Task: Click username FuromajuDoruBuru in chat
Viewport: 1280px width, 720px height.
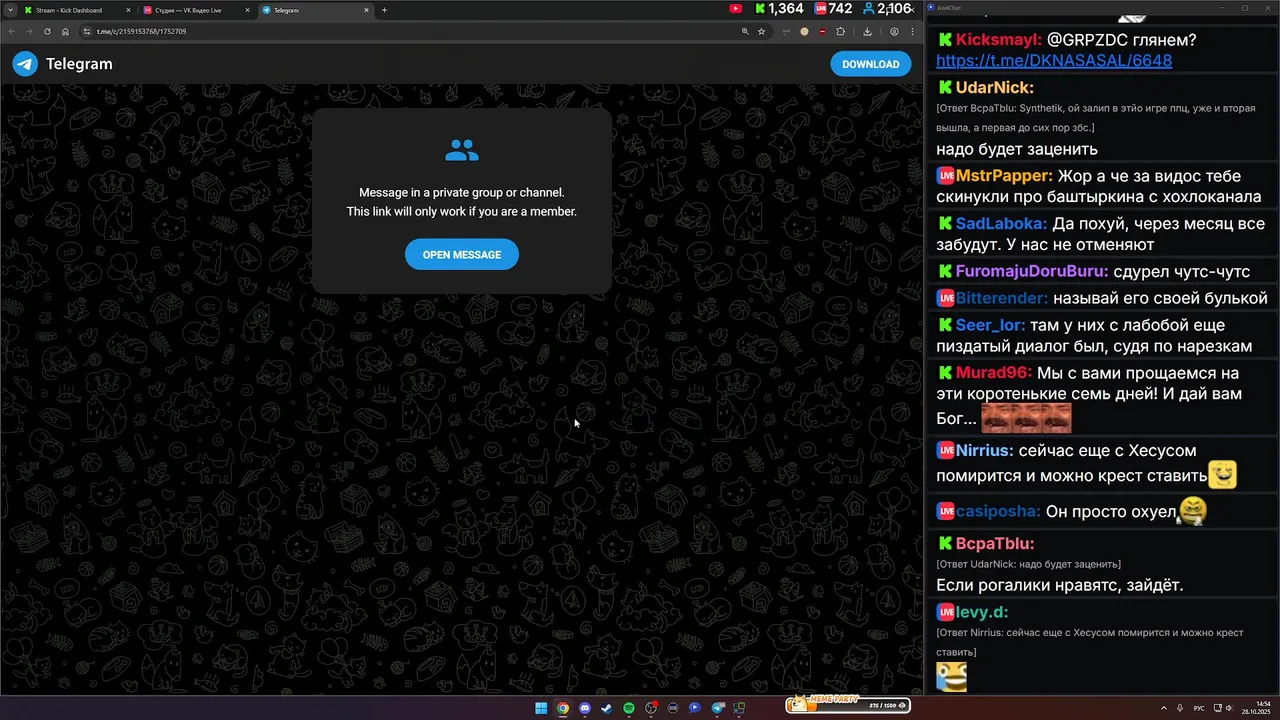Action: (1034, 271)
